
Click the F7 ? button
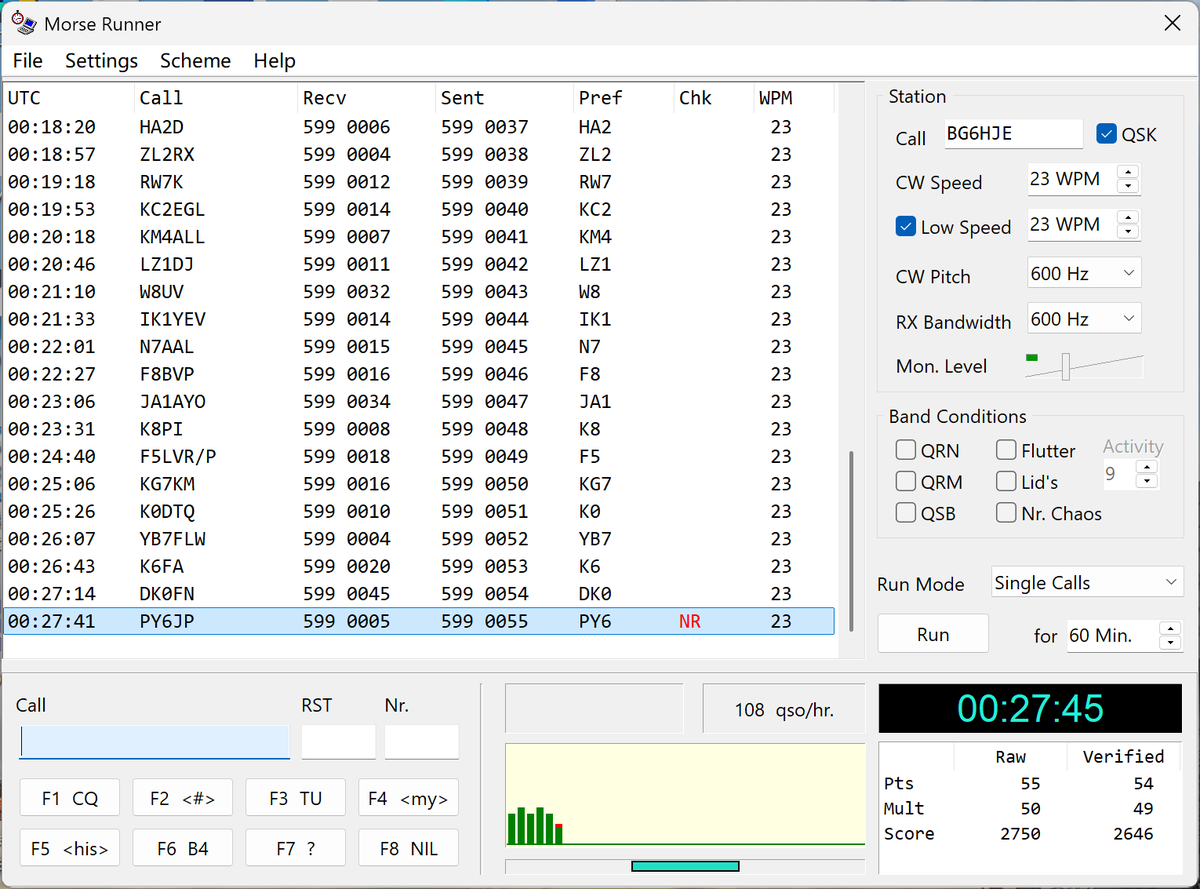tap(296, 848)
